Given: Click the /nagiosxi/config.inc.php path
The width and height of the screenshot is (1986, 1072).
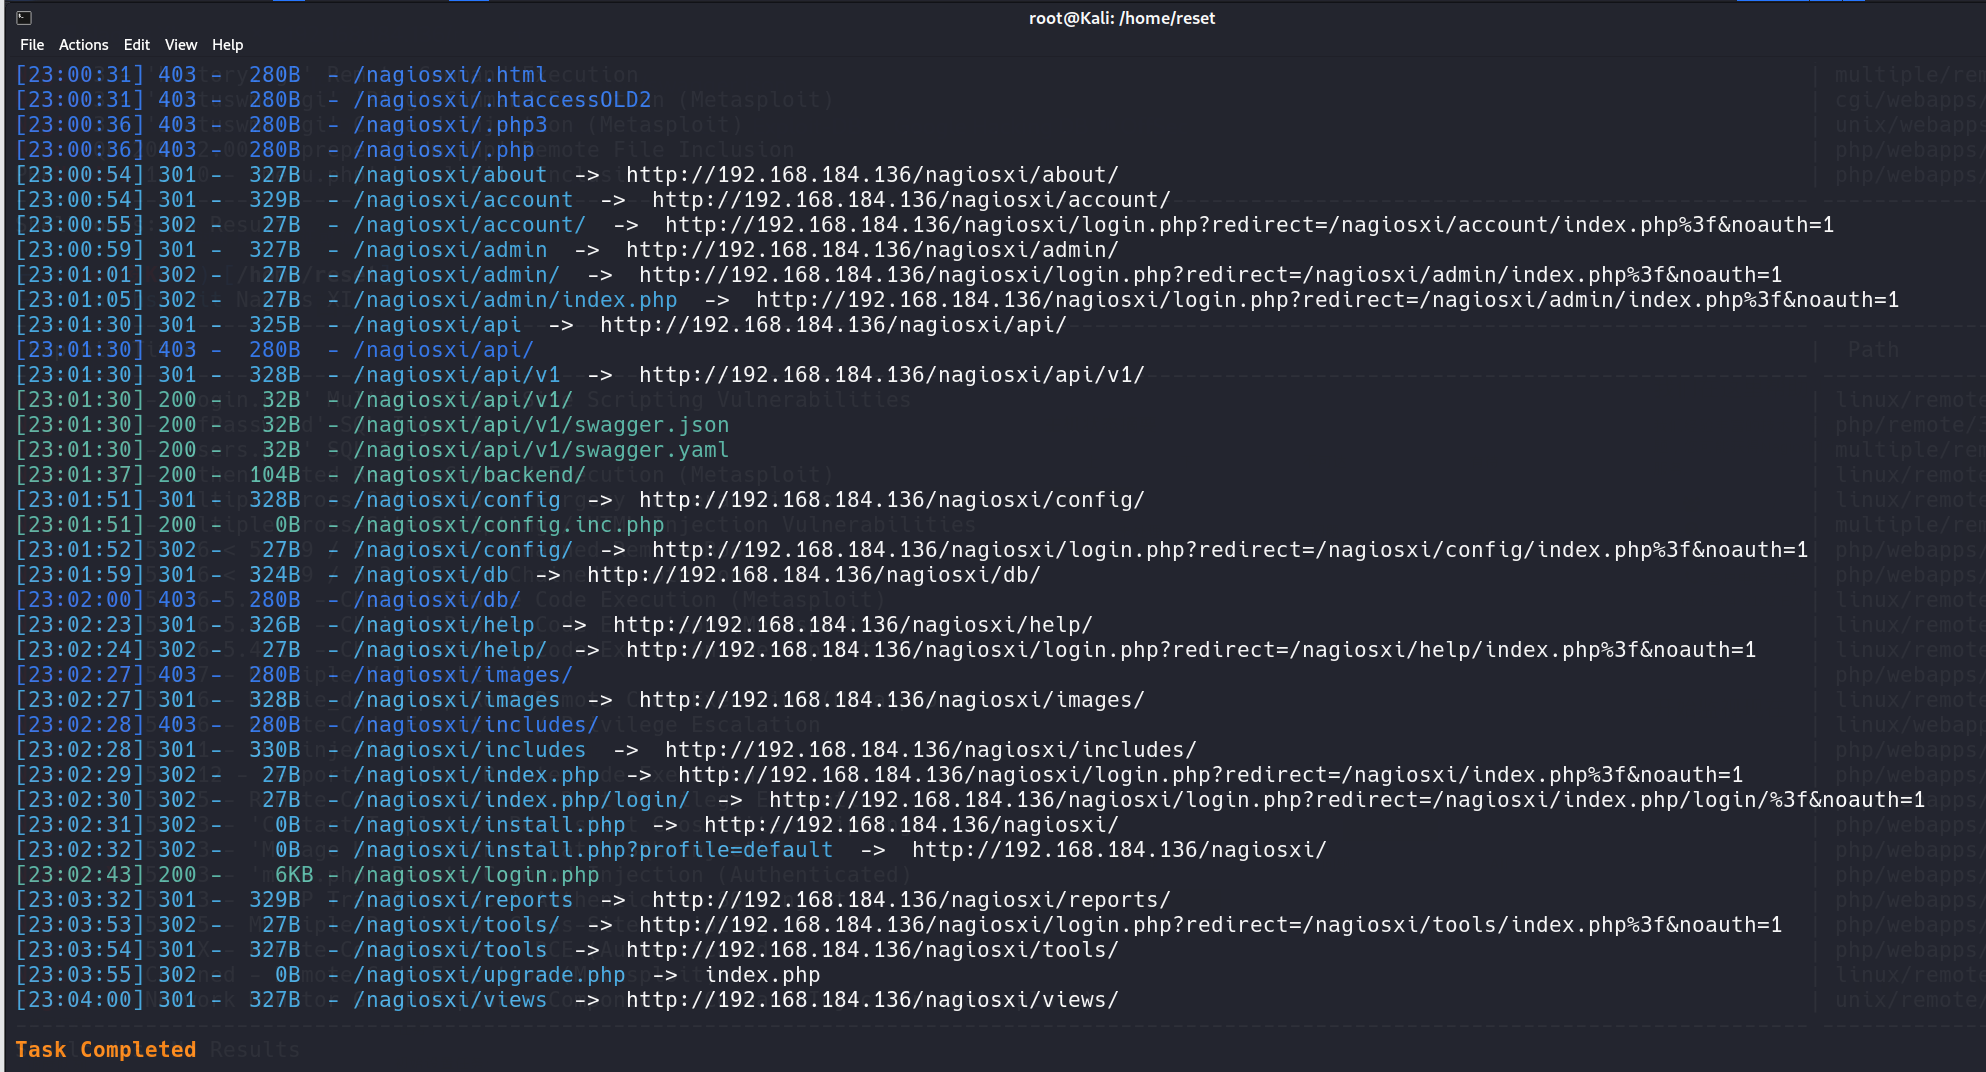Looking at the screenshot, I should (x=508, y=525).
